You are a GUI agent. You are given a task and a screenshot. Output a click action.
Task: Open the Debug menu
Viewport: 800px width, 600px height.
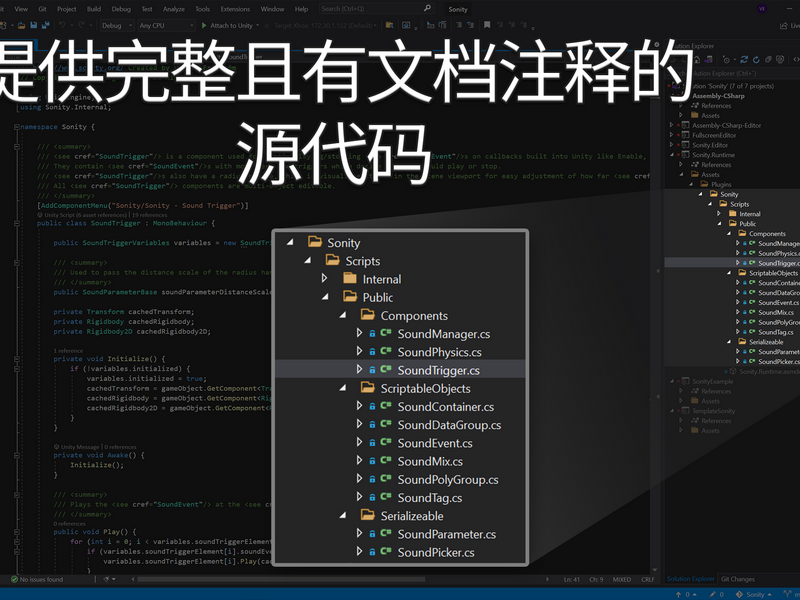pos(121,9)
